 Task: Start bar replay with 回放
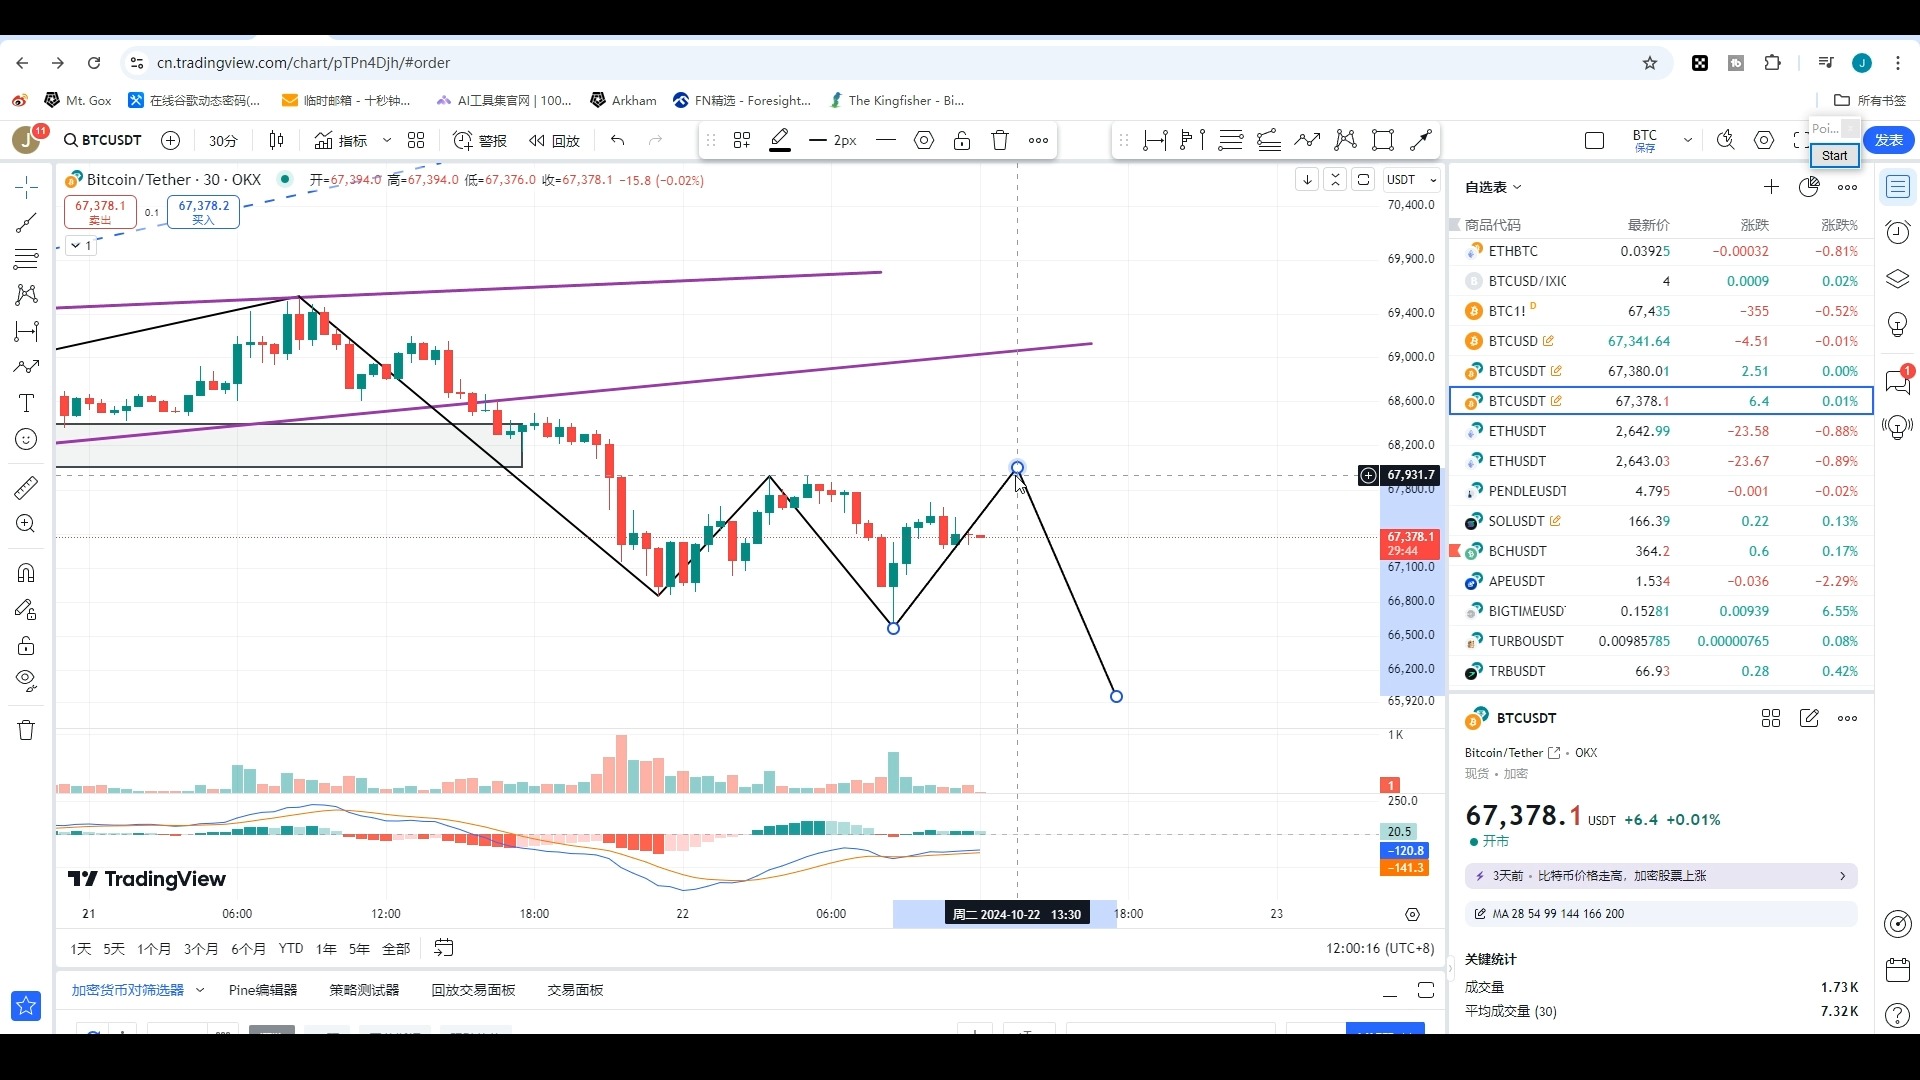[x=555, y=140]
